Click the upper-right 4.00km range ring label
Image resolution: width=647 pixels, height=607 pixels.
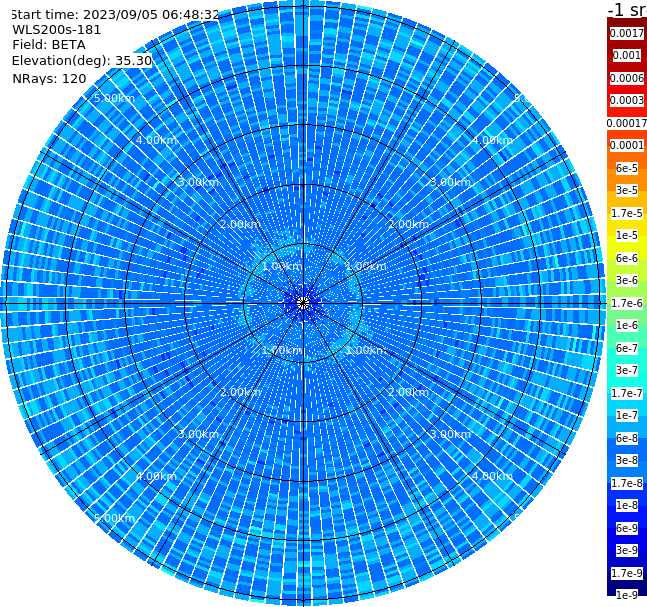pos(492,140)
